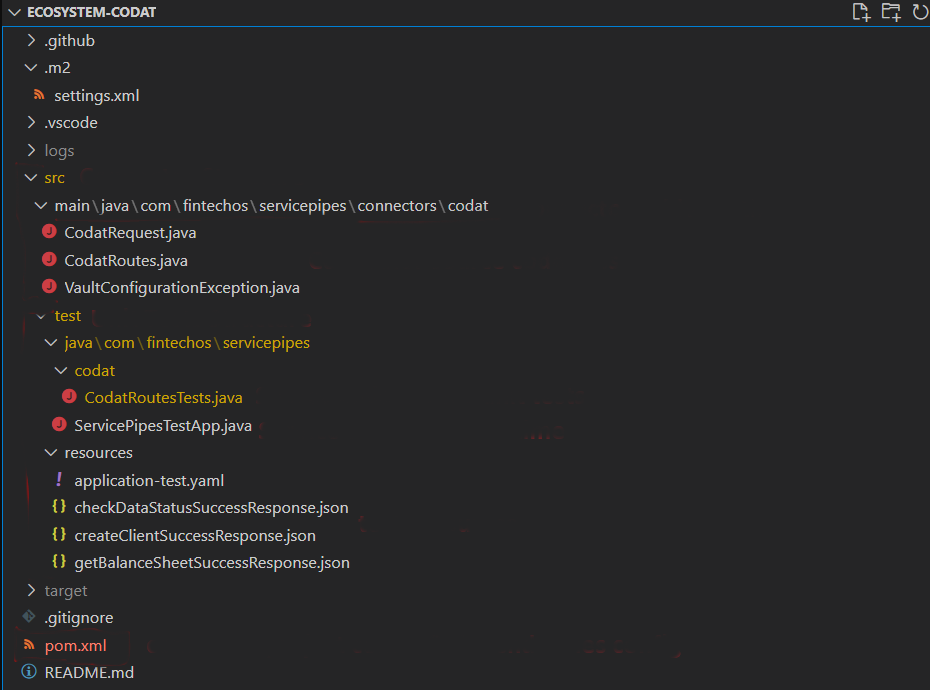Click the RSS-style icon beside settings.xml

39,96
